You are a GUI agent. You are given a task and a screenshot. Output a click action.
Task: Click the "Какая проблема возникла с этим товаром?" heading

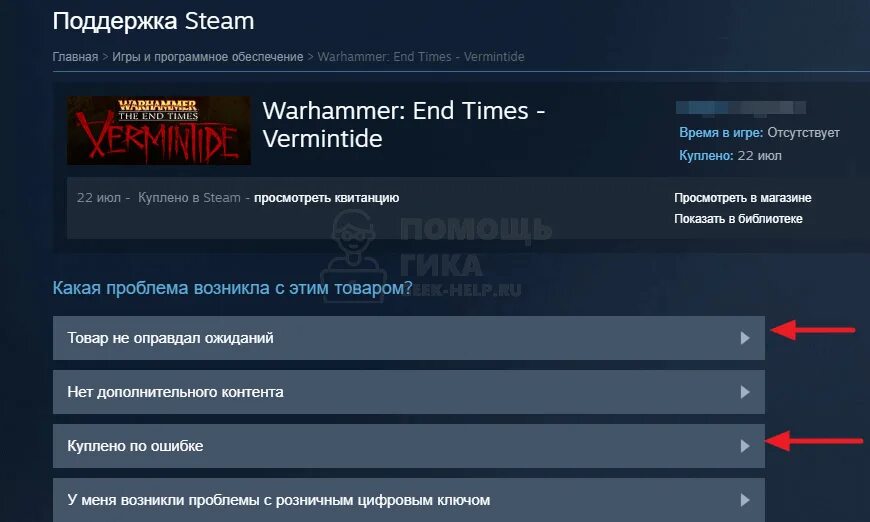[232, 288]
